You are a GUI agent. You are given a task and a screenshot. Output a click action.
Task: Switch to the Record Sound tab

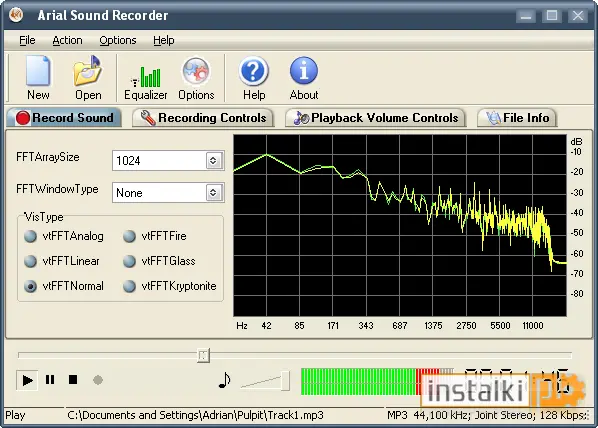click(x=64, y=118)
